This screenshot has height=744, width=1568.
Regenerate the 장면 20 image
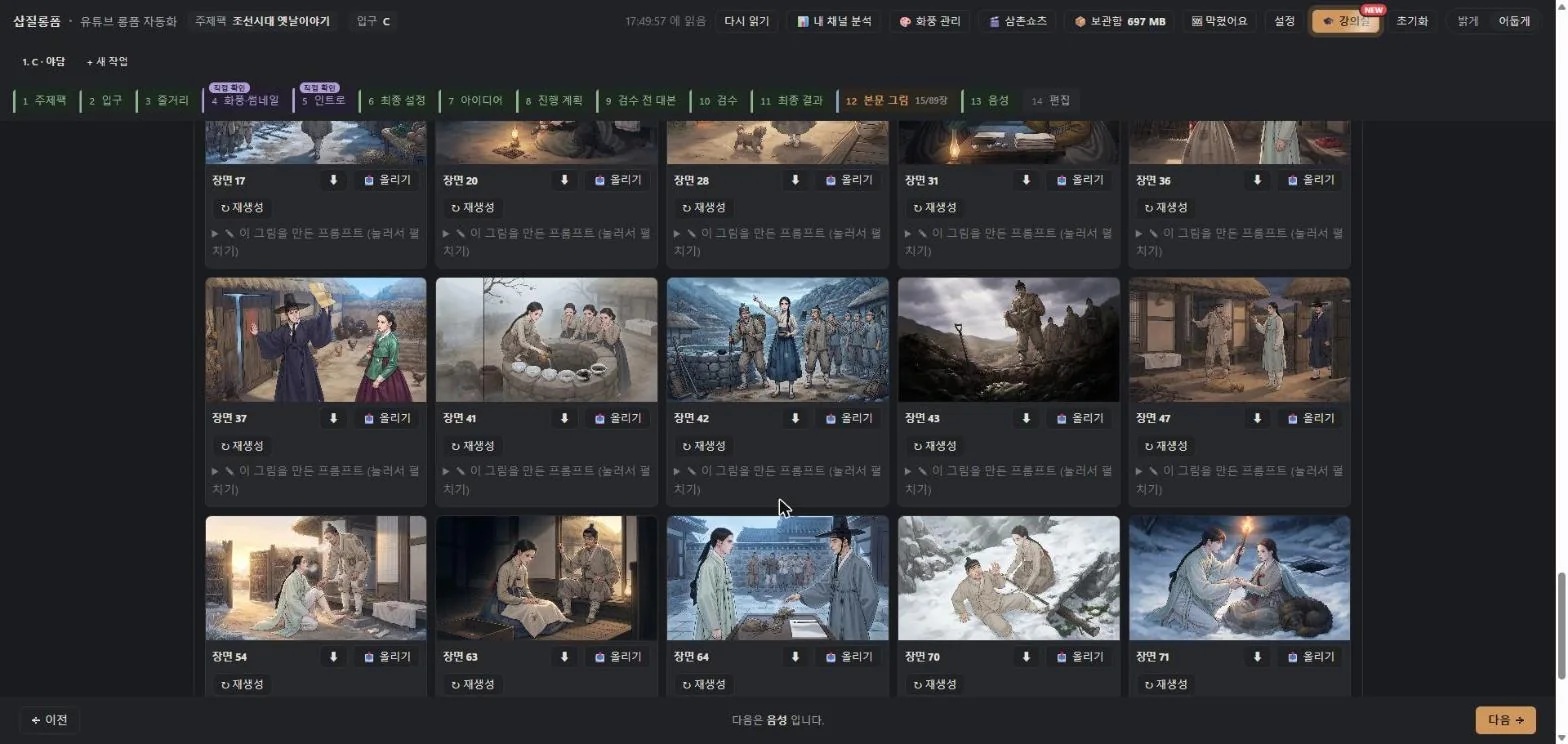click(473, 208)
